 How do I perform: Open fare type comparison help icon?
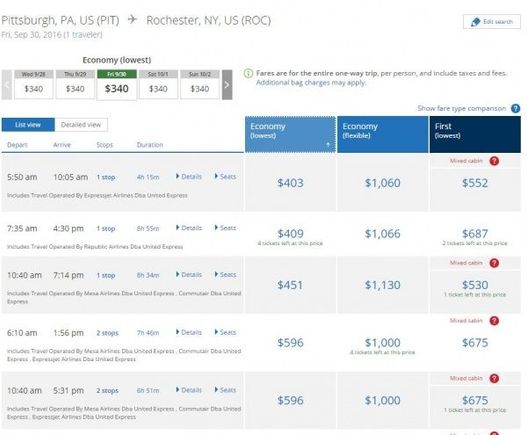click(515, 109)
